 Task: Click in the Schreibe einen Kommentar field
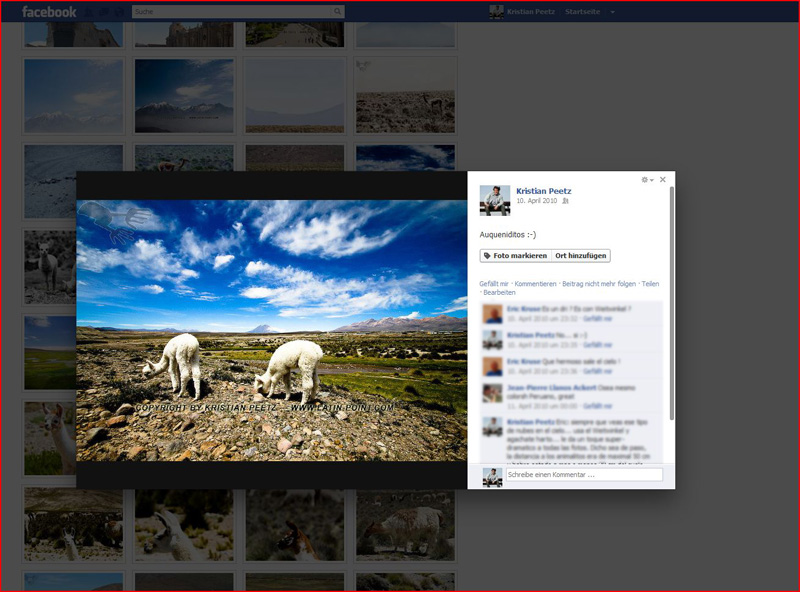tap(584, 475)
